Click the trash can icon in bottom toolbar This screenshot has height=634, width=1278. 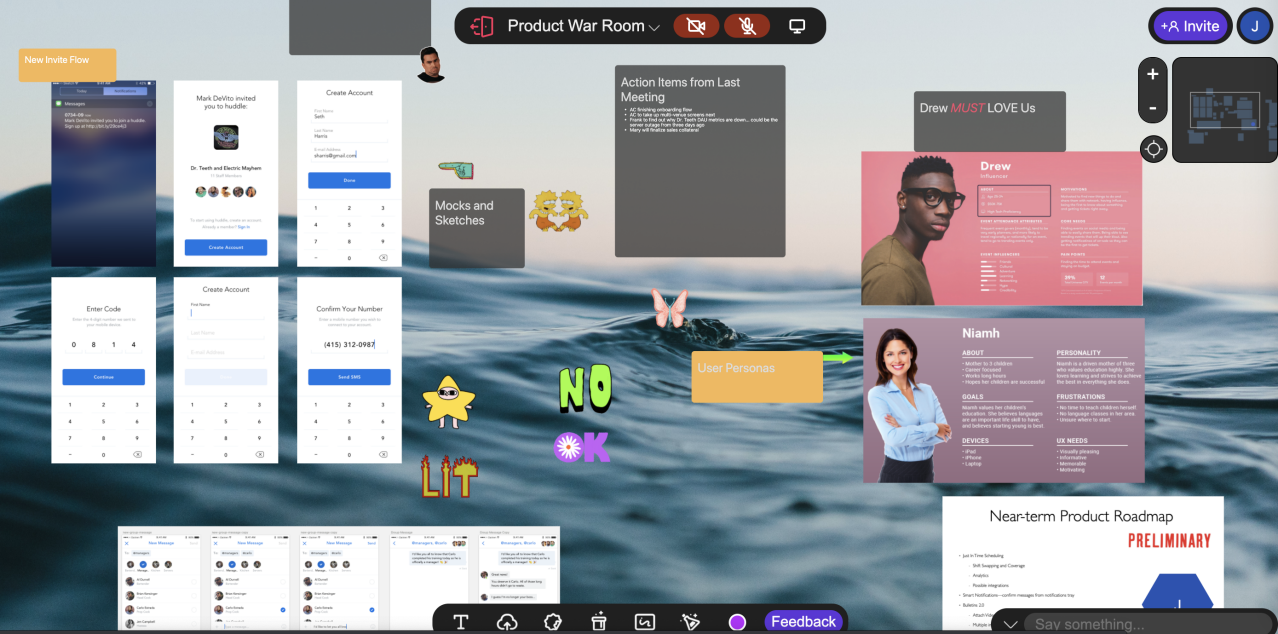coord(599,622)
